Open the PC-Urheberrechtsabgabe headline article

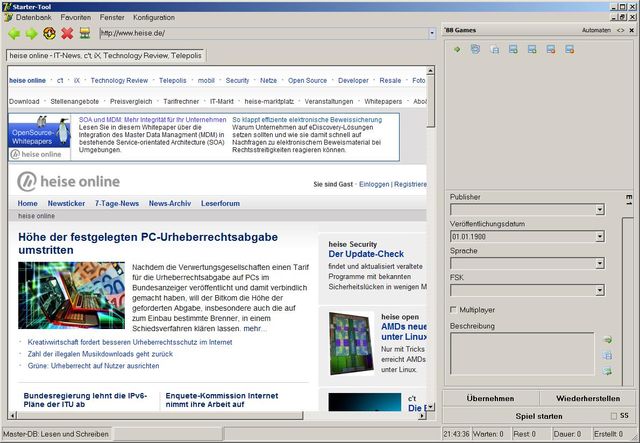coord(148,243)
